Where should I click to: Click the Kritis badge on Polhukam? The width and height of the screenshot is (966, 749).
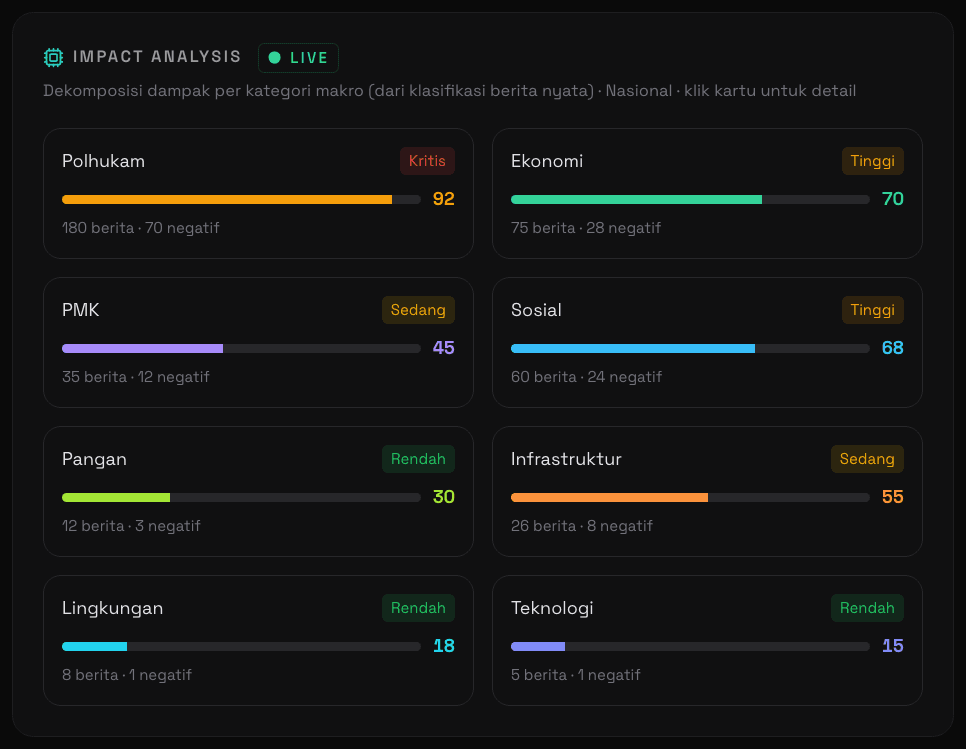[428, 161]
